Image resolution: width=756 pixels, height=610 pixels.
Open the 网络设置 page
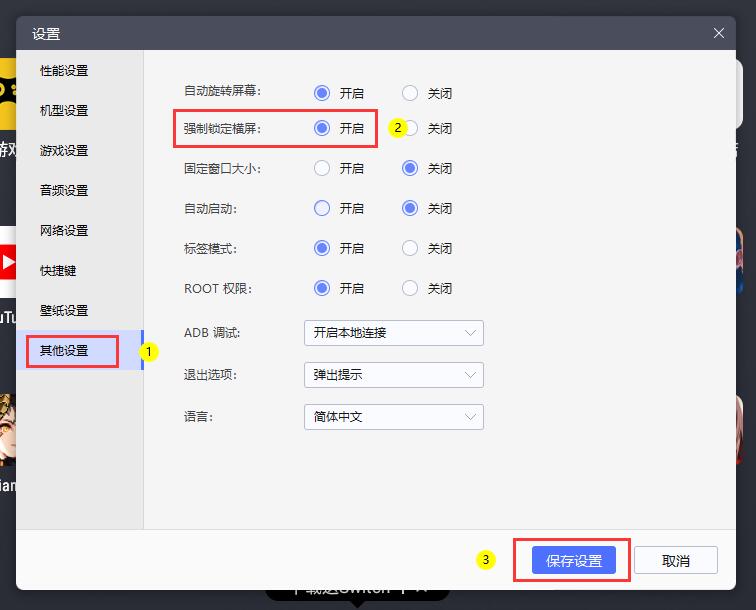click(64, 231)
